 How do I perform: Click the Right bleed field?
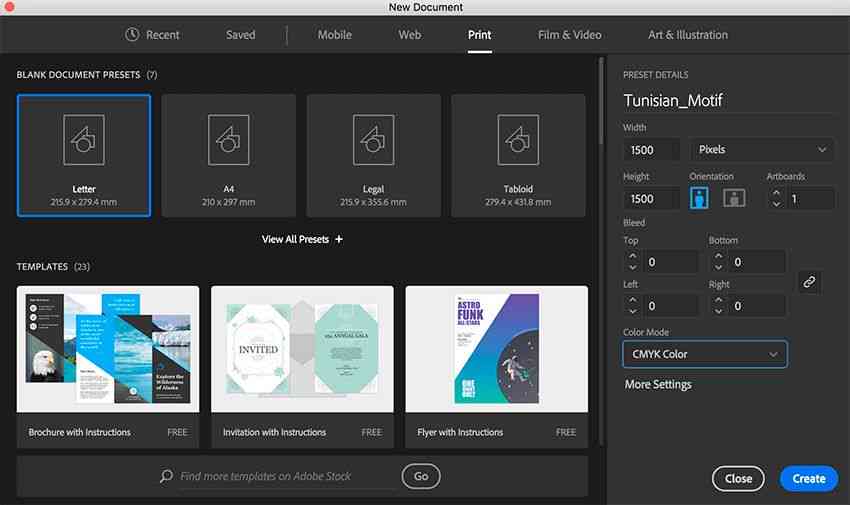coord(757,306)
